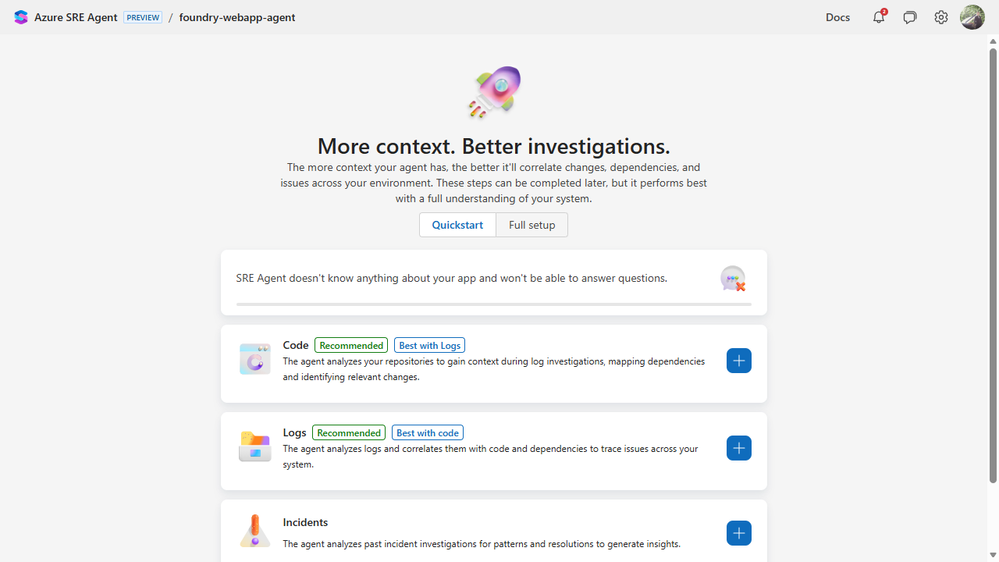999x562 pixels.
Task: Switch to the Quickstart tab
Action: [457, 225]
